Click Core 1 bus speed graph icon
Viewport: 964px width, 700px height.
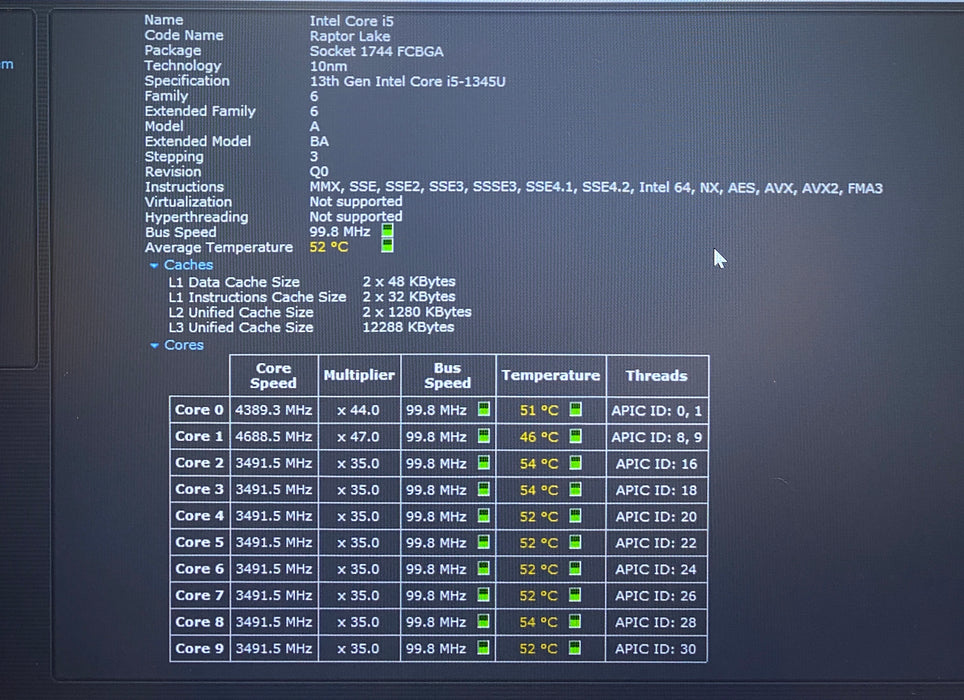484,436
